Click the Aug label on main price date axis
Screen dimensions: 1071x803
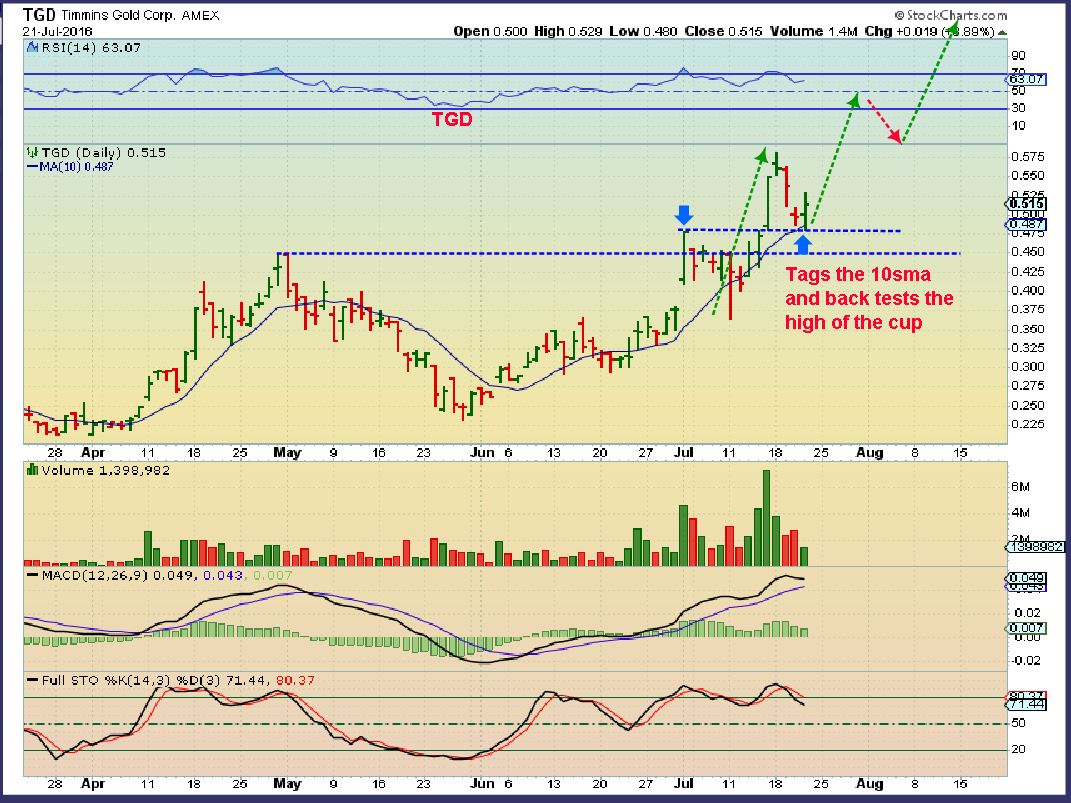(x=870, y=453)
